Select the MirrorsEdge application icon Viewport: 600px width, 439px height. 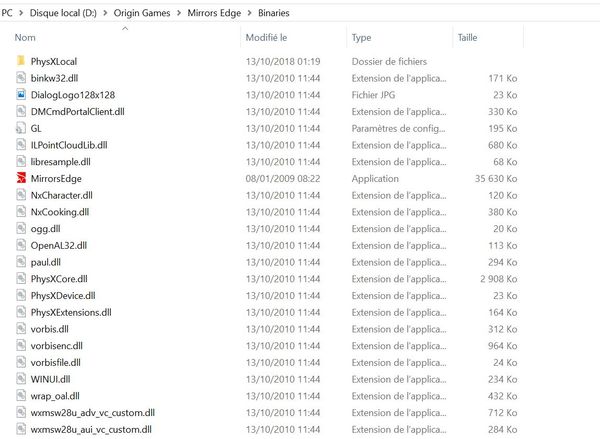(x=21, y=178)
